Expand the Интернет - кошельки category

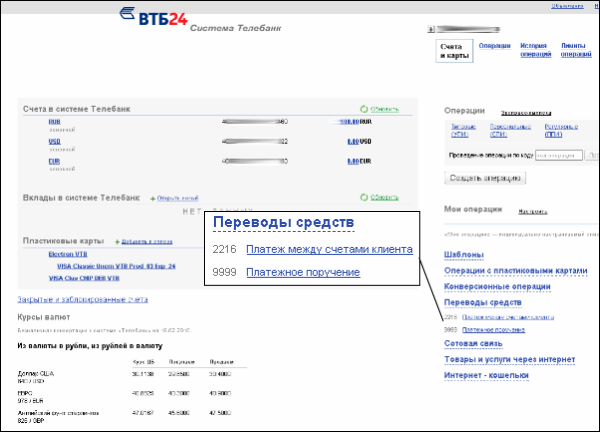(x=486, y=375)
